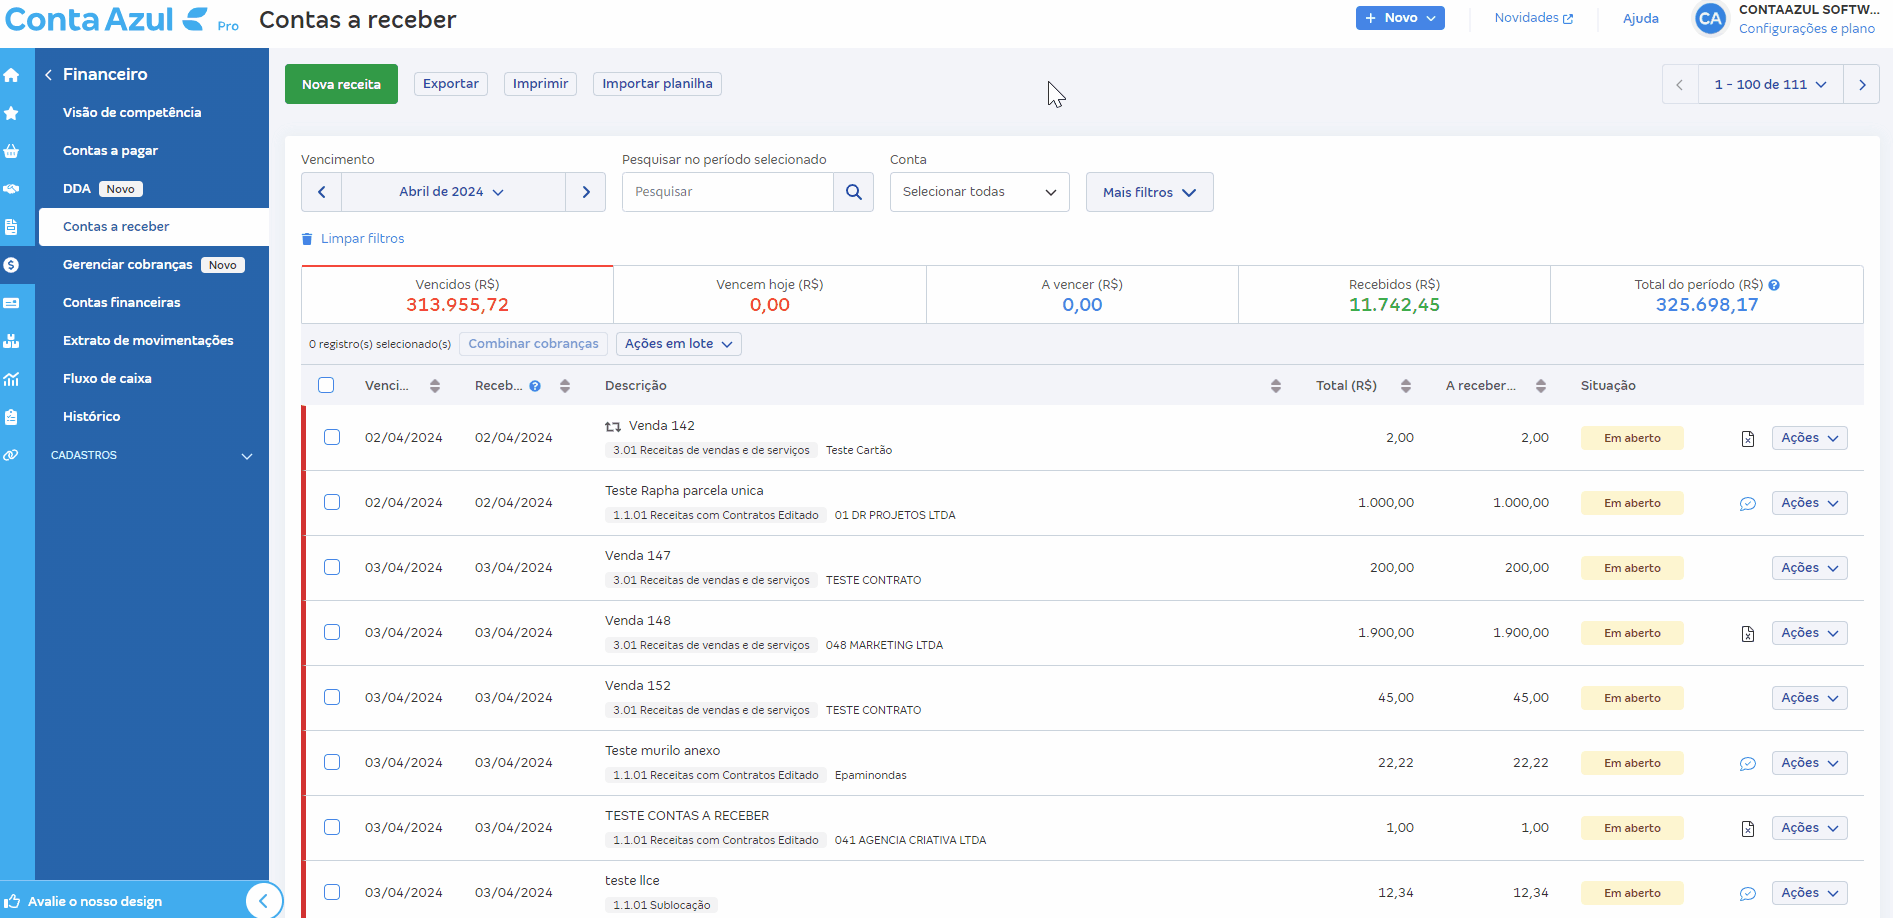Open document icon on TESTE CONTAS A RECEBER row
Viewport: 1893px width, 918px height.
tap(1748, 829)
